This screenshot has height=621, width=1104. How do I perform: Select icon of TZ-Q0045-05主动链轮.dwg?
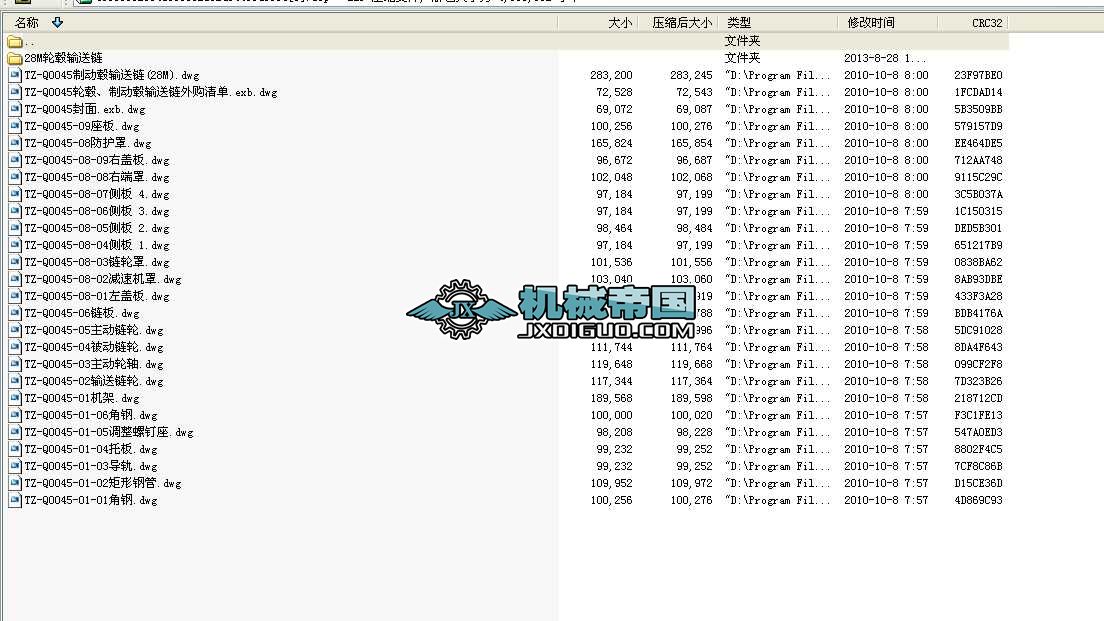15,330
